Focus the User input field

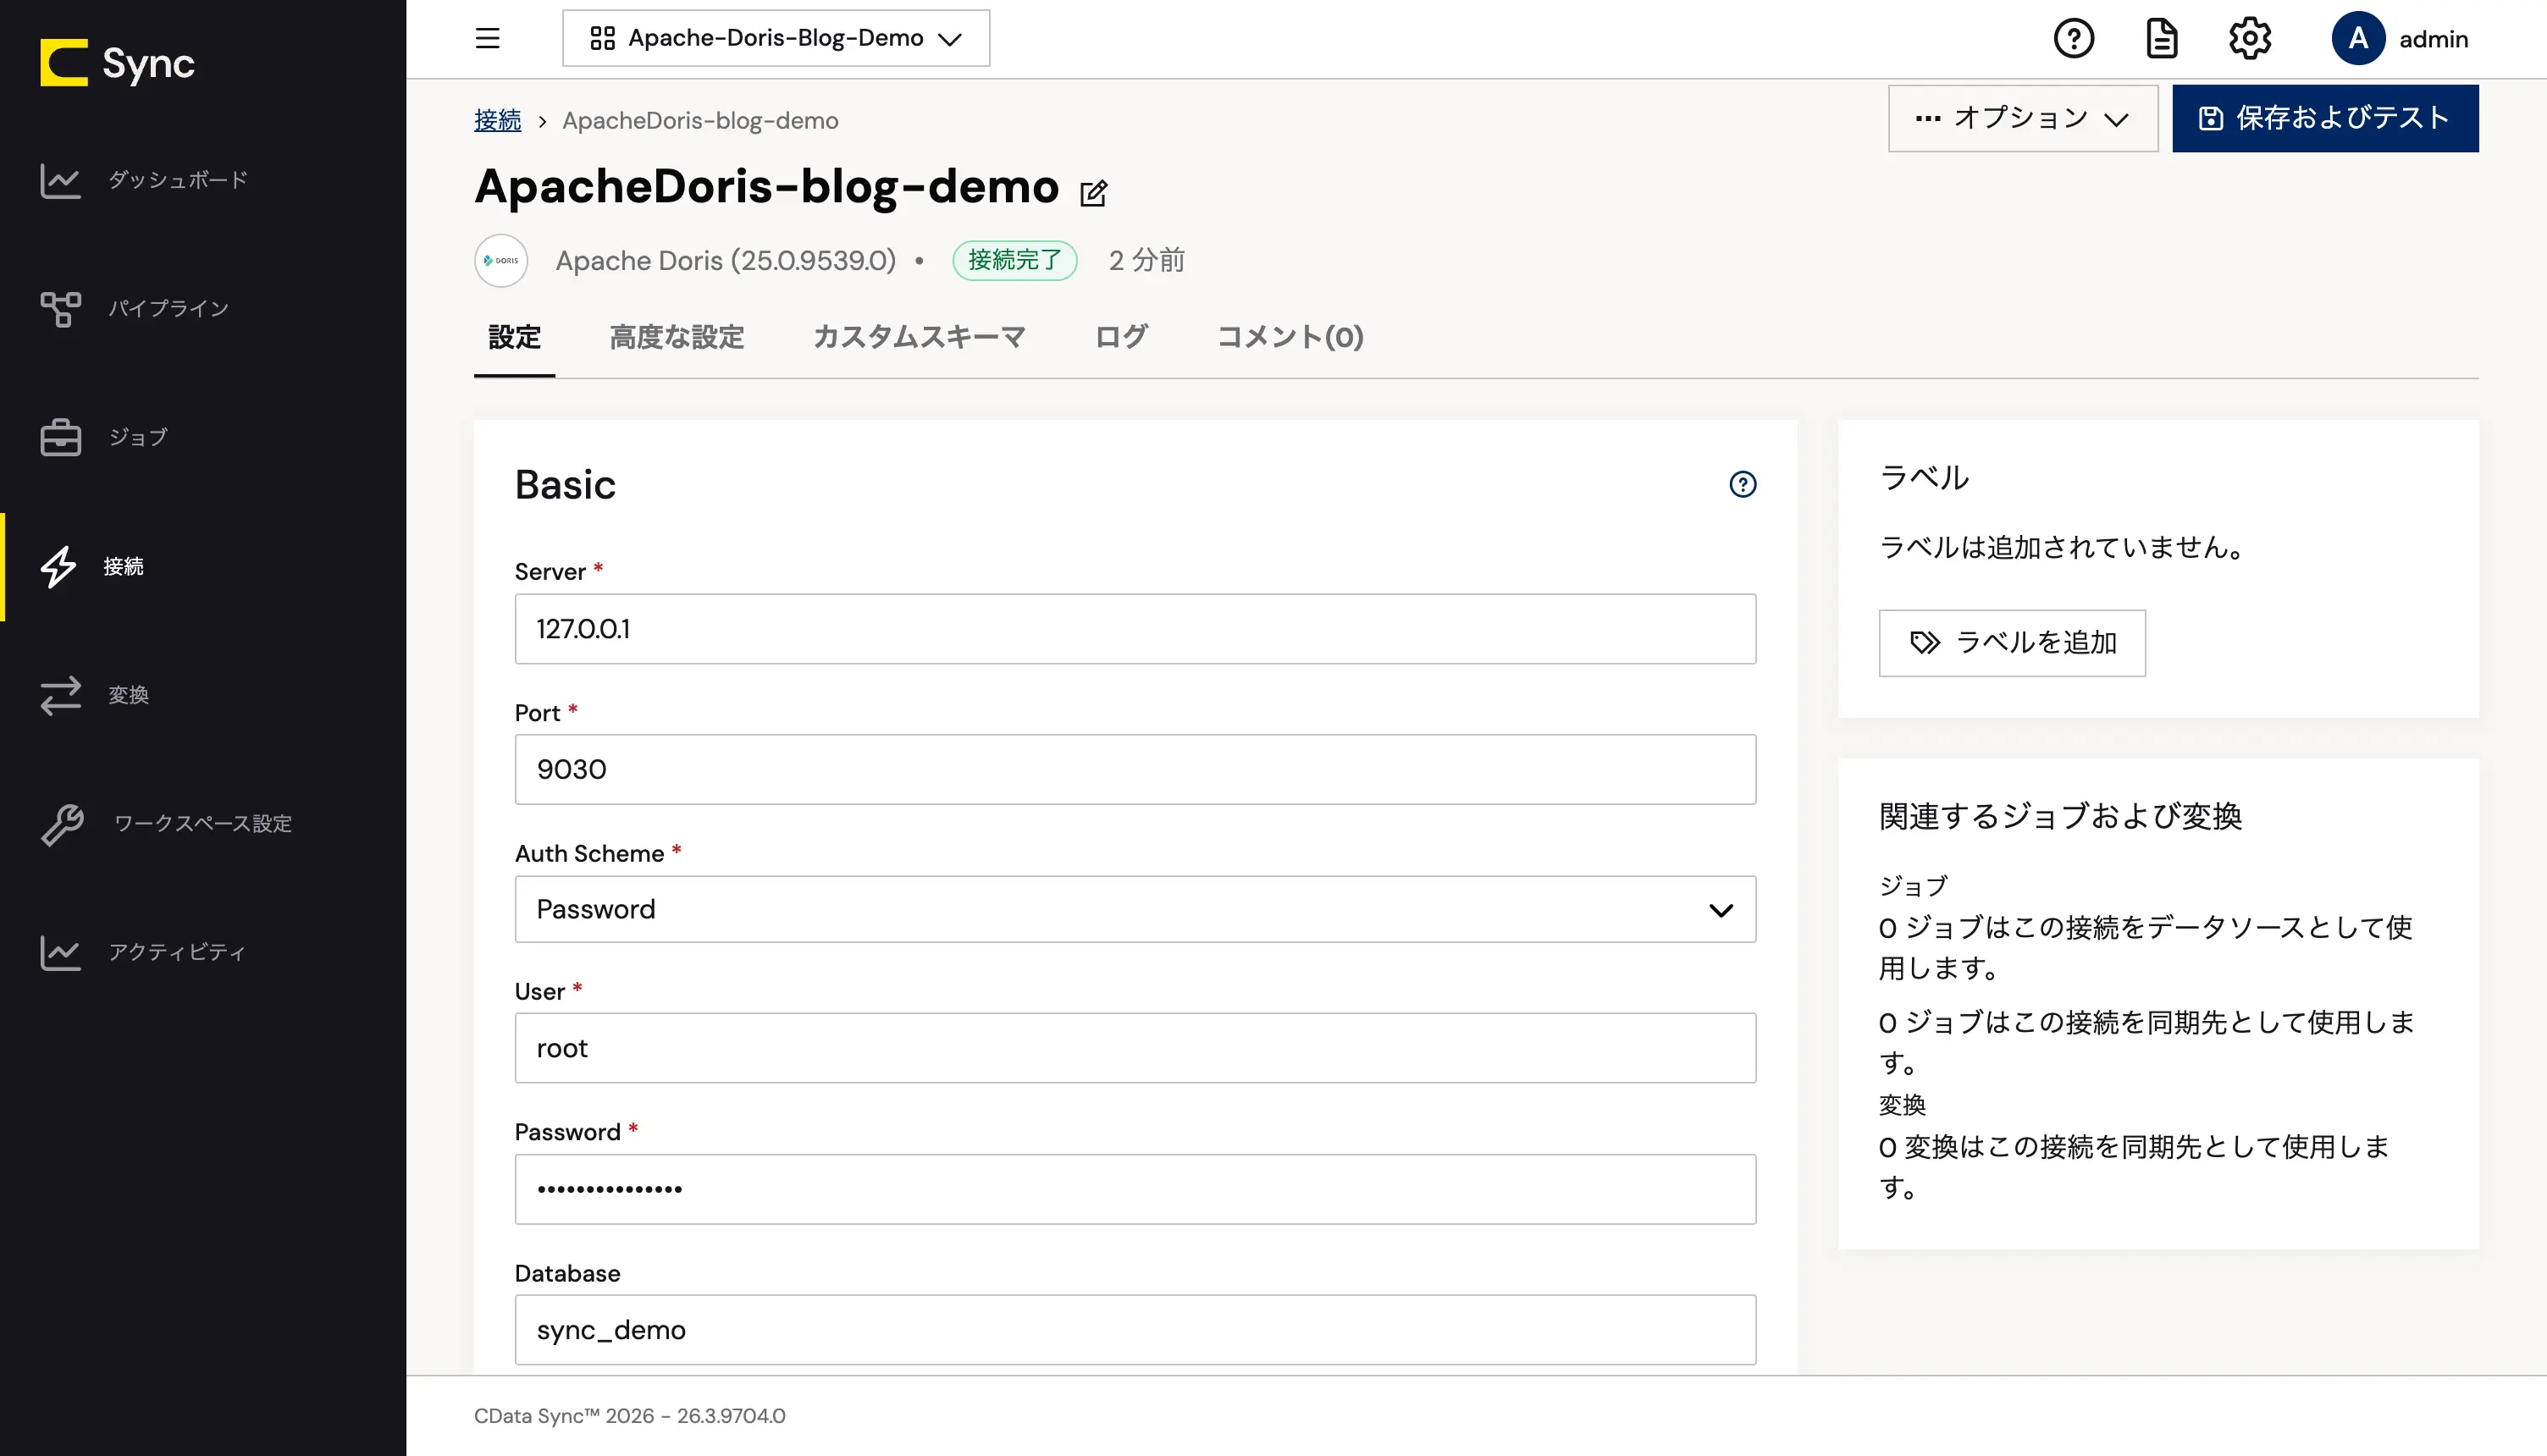(1135, 1048)
